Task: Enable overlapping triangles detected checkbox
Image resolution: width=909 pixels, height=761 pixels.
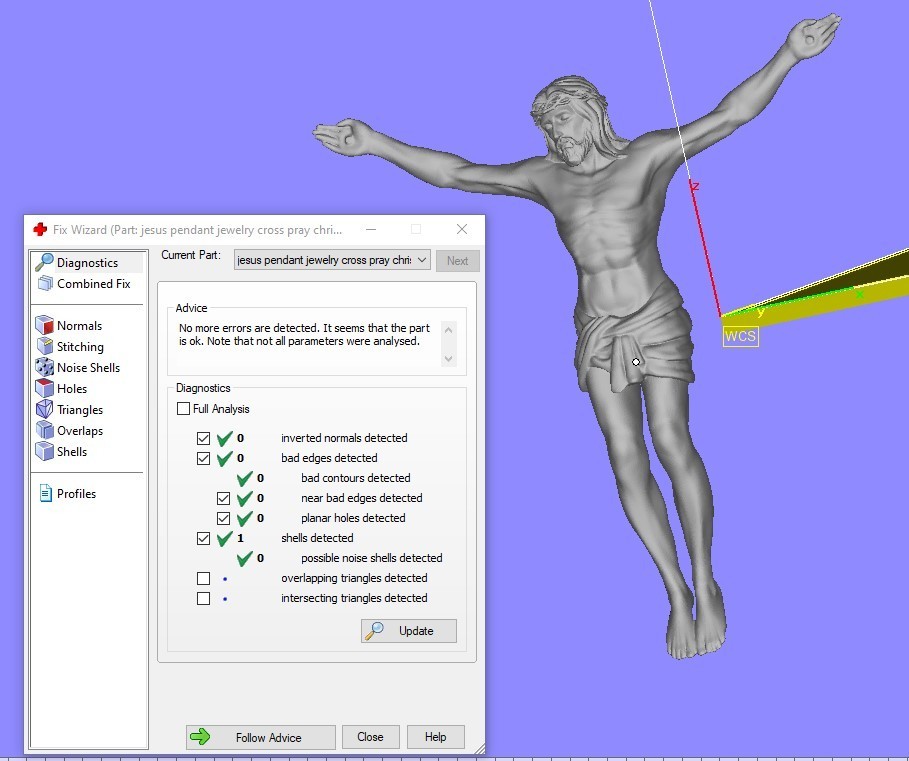Action: pyautogui.click(x=204, y=578)
